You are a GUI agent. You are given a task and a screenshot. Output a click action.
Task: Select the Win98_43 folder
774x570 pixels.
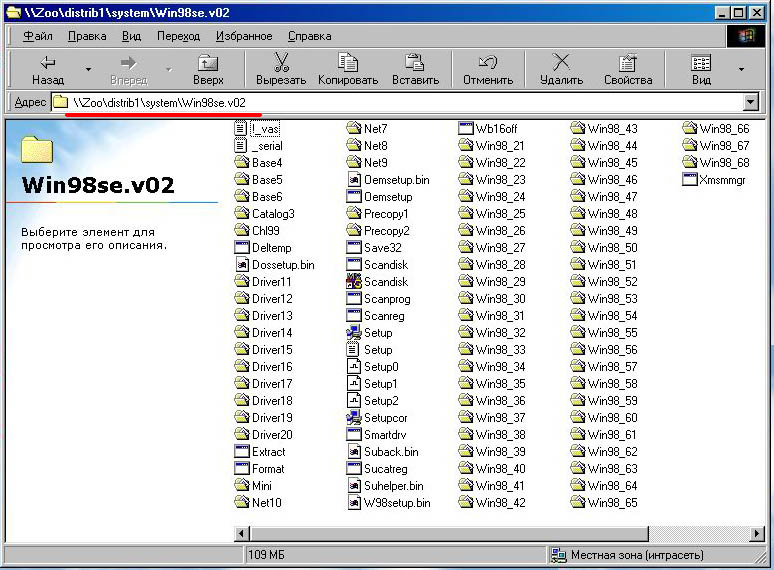604,129
